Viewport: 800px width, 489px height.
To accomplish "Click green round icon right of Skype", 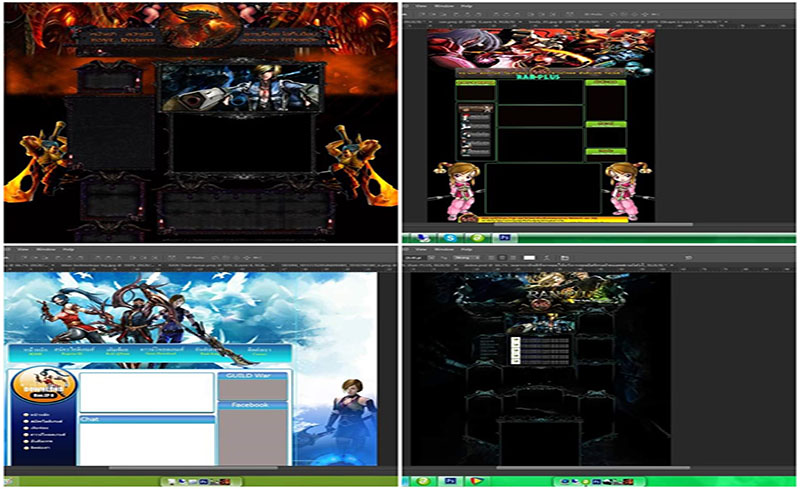I will point(477,238).
